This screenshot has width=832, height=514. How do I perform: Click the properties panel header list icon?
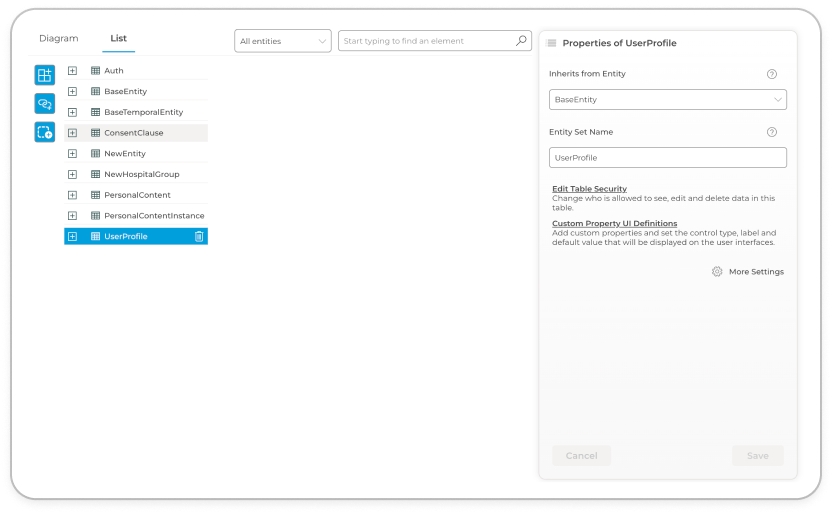pyautogui.click(x=552, y=43)
